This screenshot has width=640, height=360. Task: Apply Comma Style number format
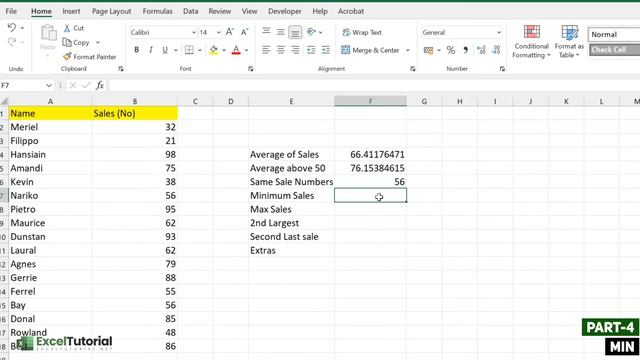tap(465, 50)
